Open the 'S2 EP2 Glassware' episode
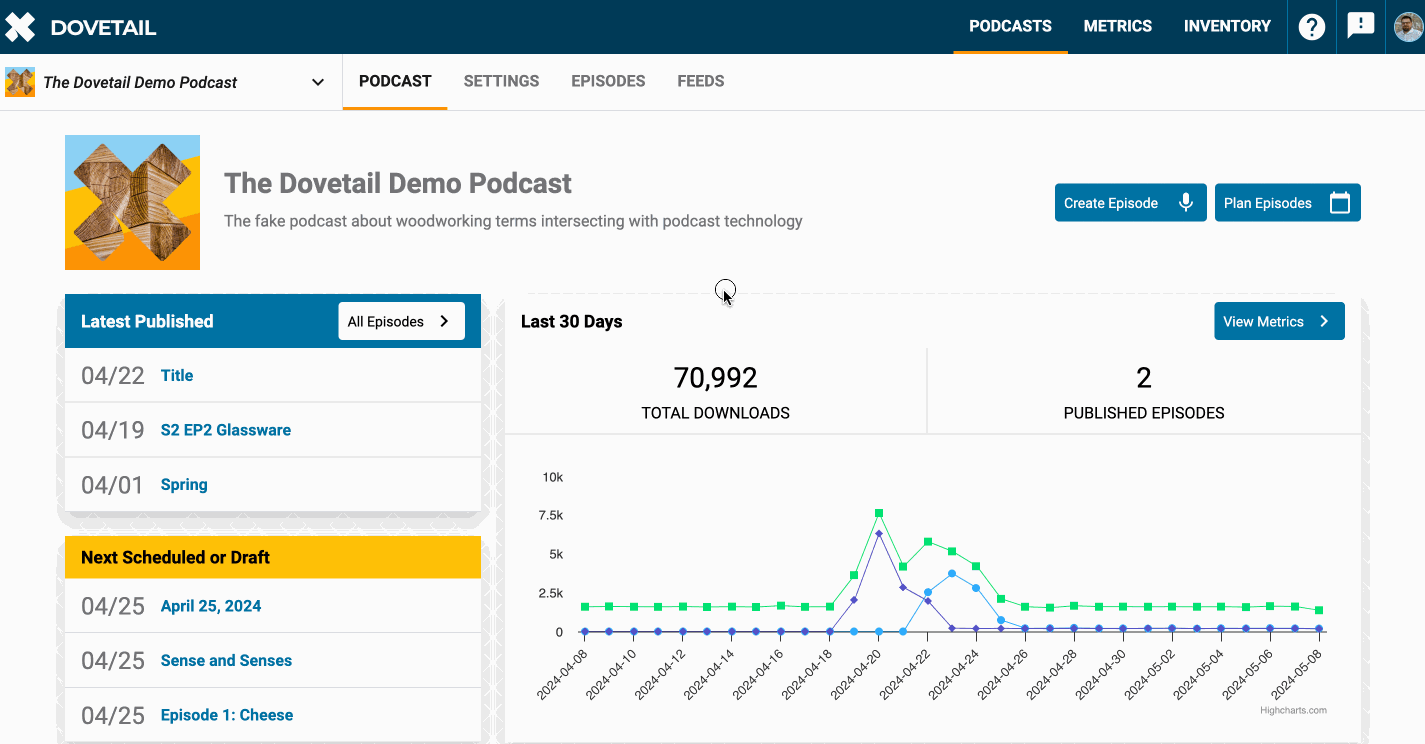 (x=226, y=430)
